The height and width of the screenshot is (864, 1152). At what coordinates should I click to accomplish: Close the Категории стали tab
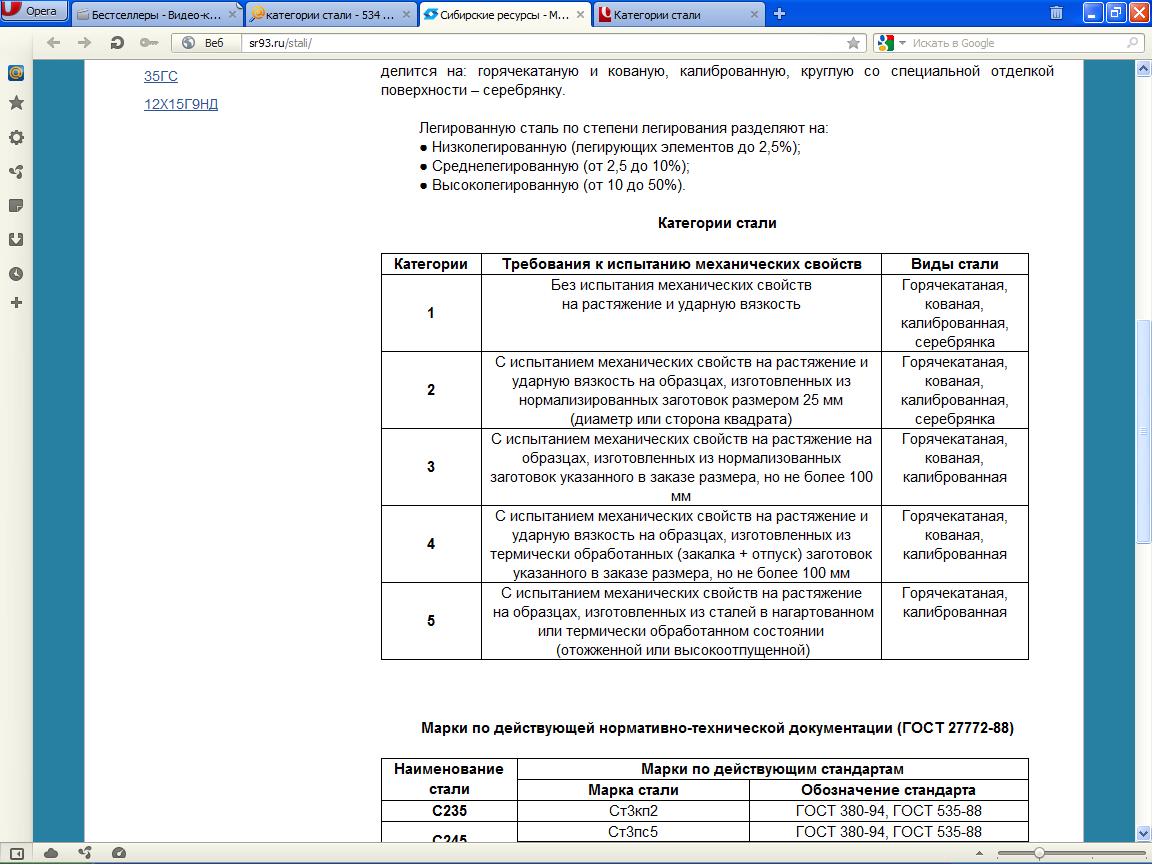click(x=755, y=14)
